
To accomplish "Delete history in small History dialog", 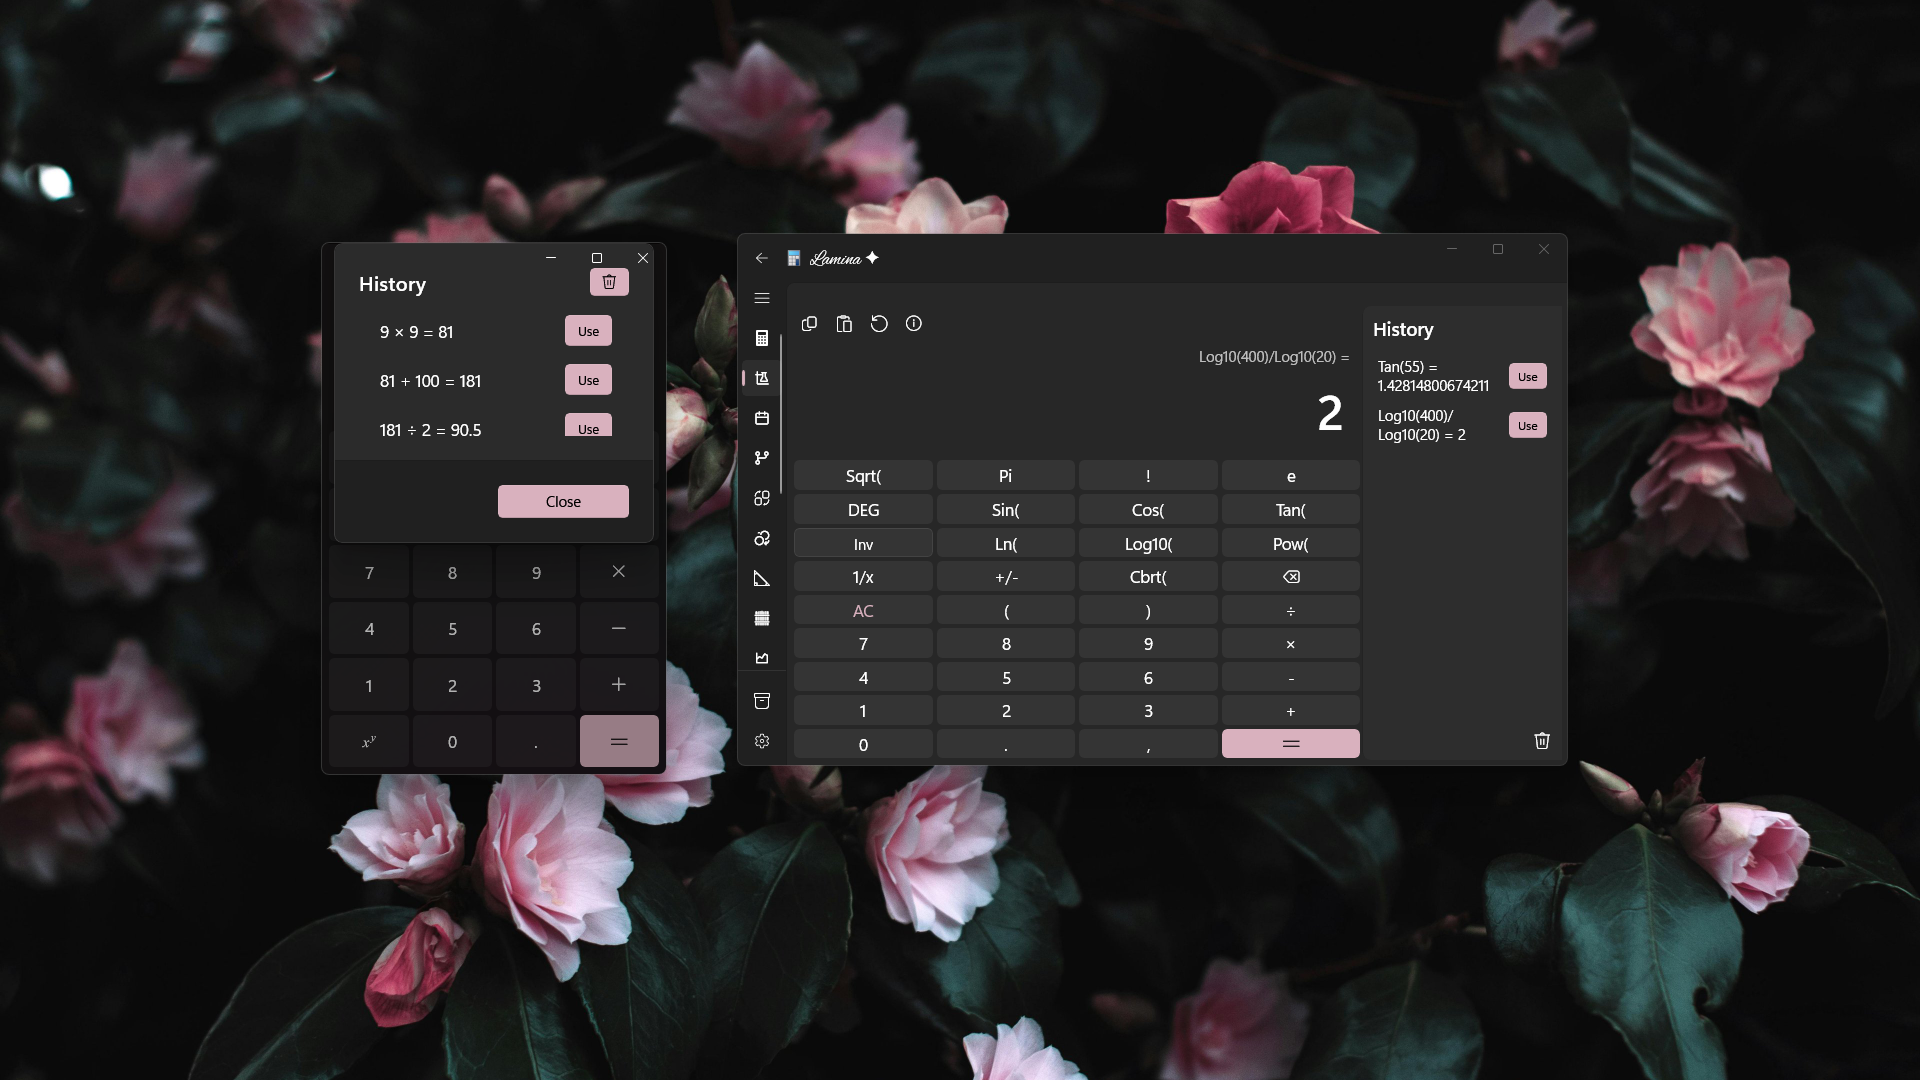I will click(609, 282).
